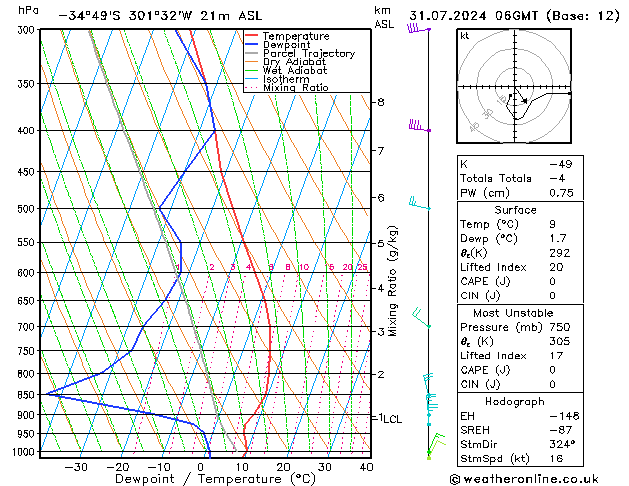
Task: Click the wind barb near 700 hPa
Action: [x=421, y=321]
